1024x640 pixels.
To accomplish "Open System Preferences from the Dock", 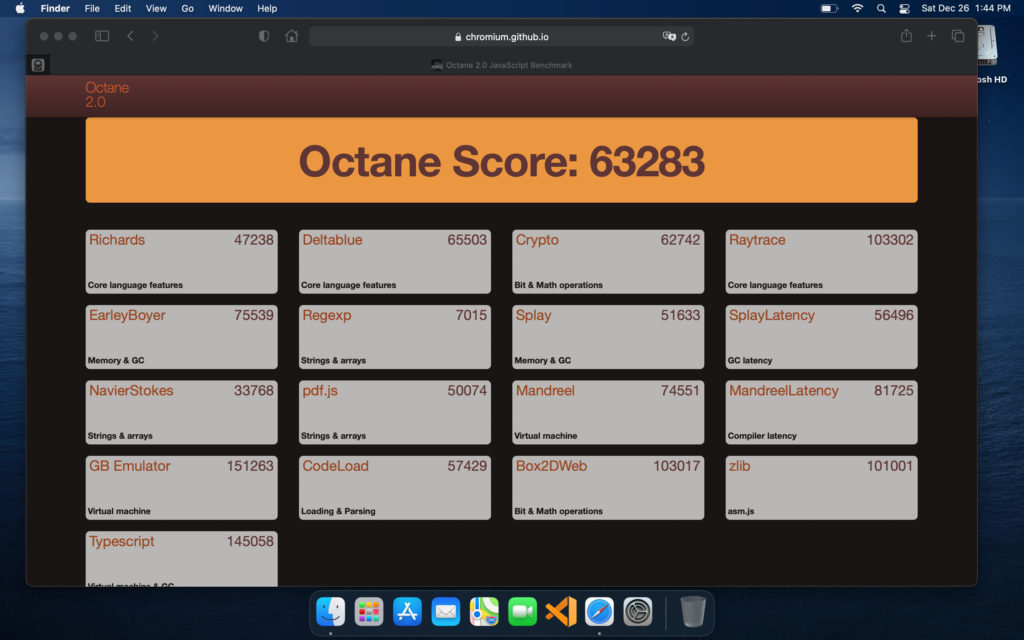I will pyautogui.click(x=637, y=612).
